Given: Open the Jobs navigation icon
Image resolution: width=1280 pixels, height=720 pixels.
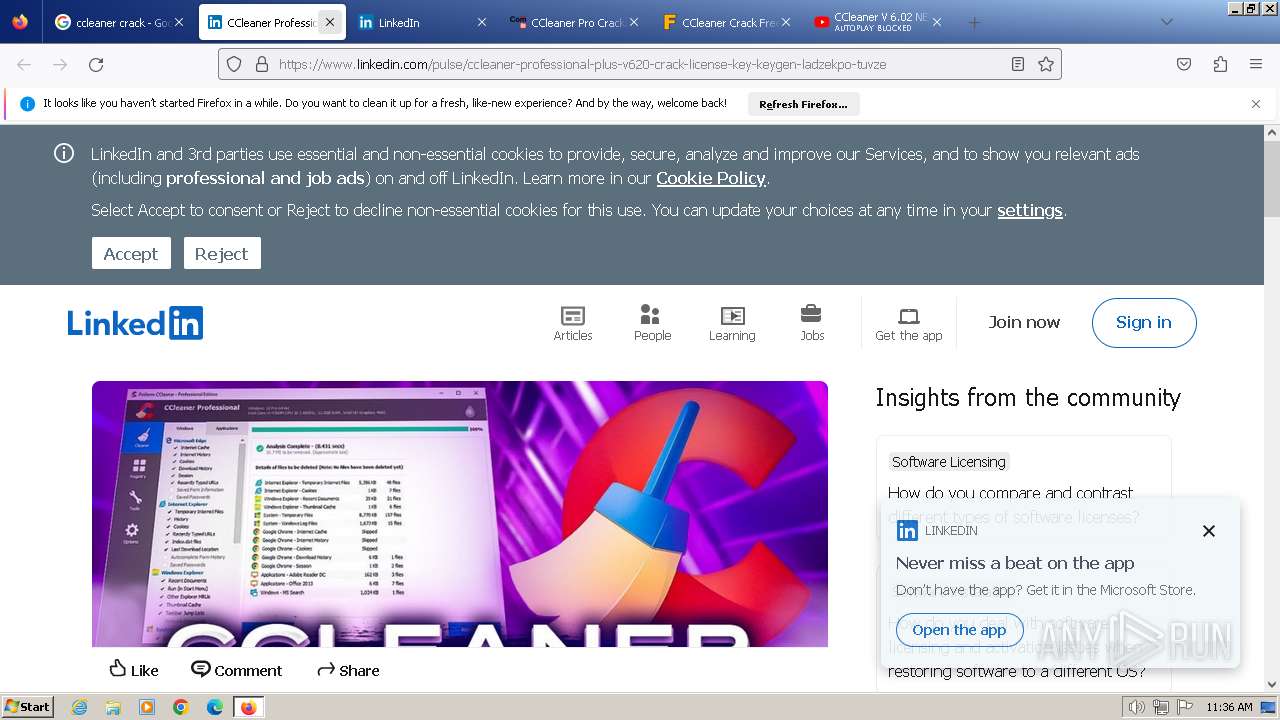Looking at the screenshot, I should tap(812, 323).
